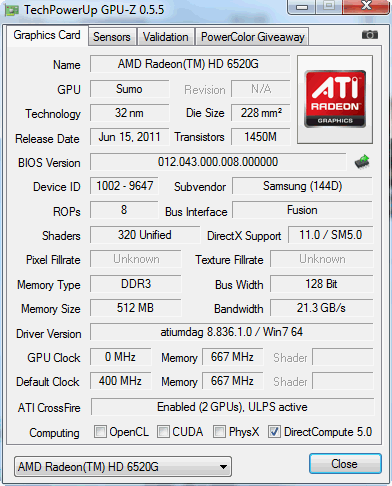Click the BIOS save chip icon
Image resolution: width=392 pixels, height=486 pixels.
(x=362, y=162)
